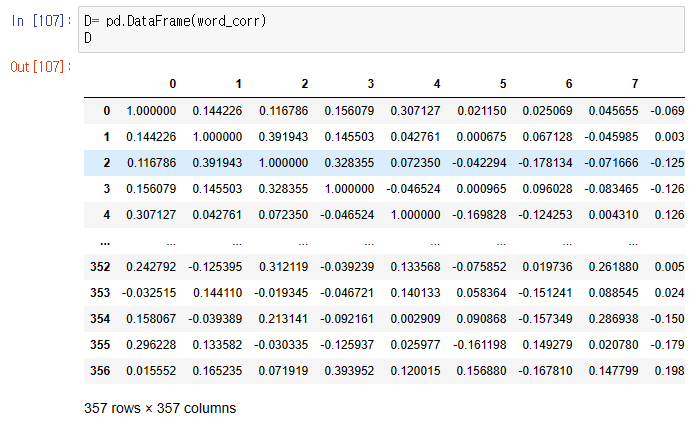Click the ellipsis row index label
Image resolution: width=697 pixels, height=424 pixels.
[x=105, y=240]
